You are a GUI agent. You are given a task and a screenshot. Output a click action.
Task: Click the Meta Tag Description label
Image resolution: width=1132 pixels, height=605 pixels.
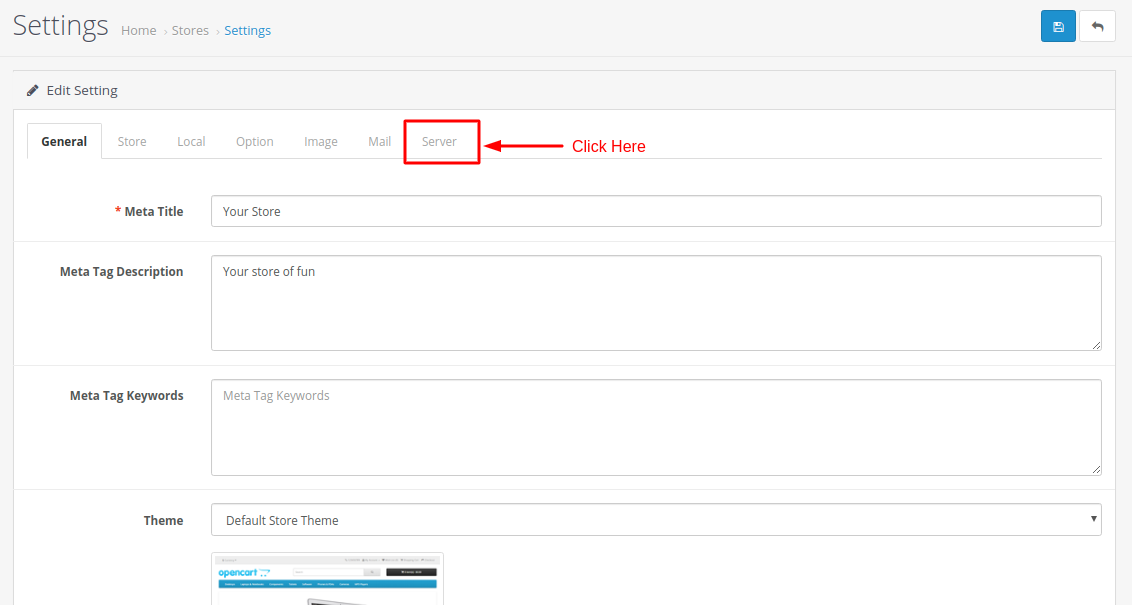(121, 271)
